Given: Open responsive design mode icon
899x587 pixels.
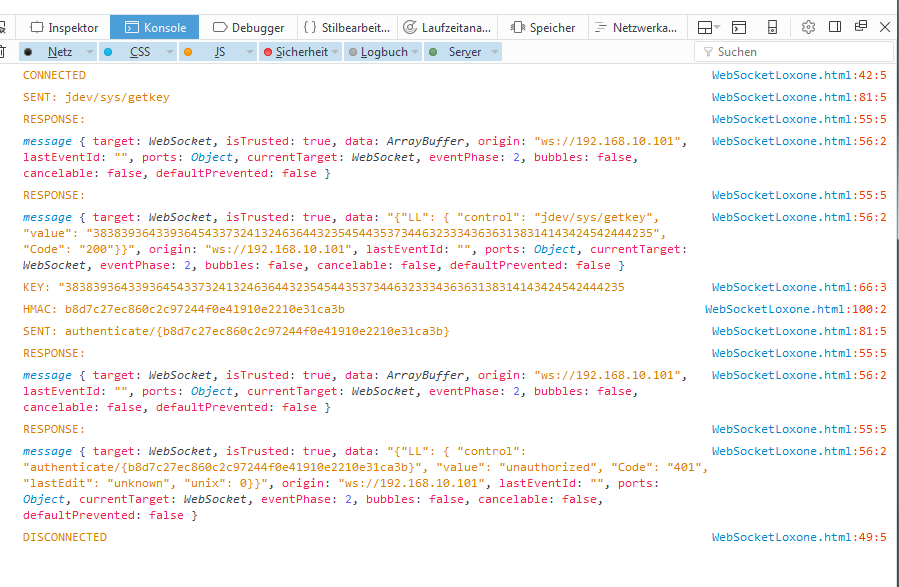Looking at the screenshot, I should (x=772, y=28).
